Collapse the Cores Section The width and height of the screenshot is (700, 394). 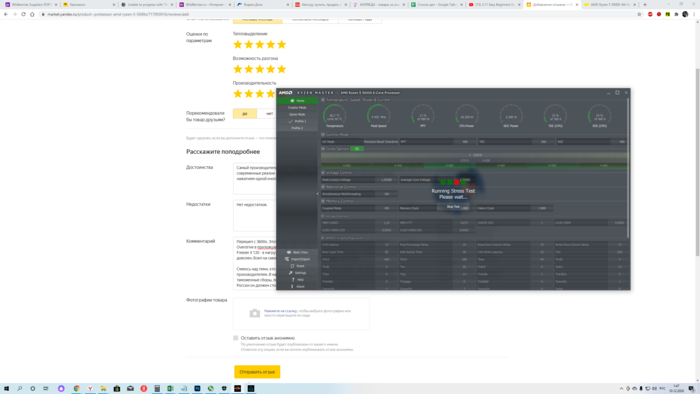tap(323, 149)
